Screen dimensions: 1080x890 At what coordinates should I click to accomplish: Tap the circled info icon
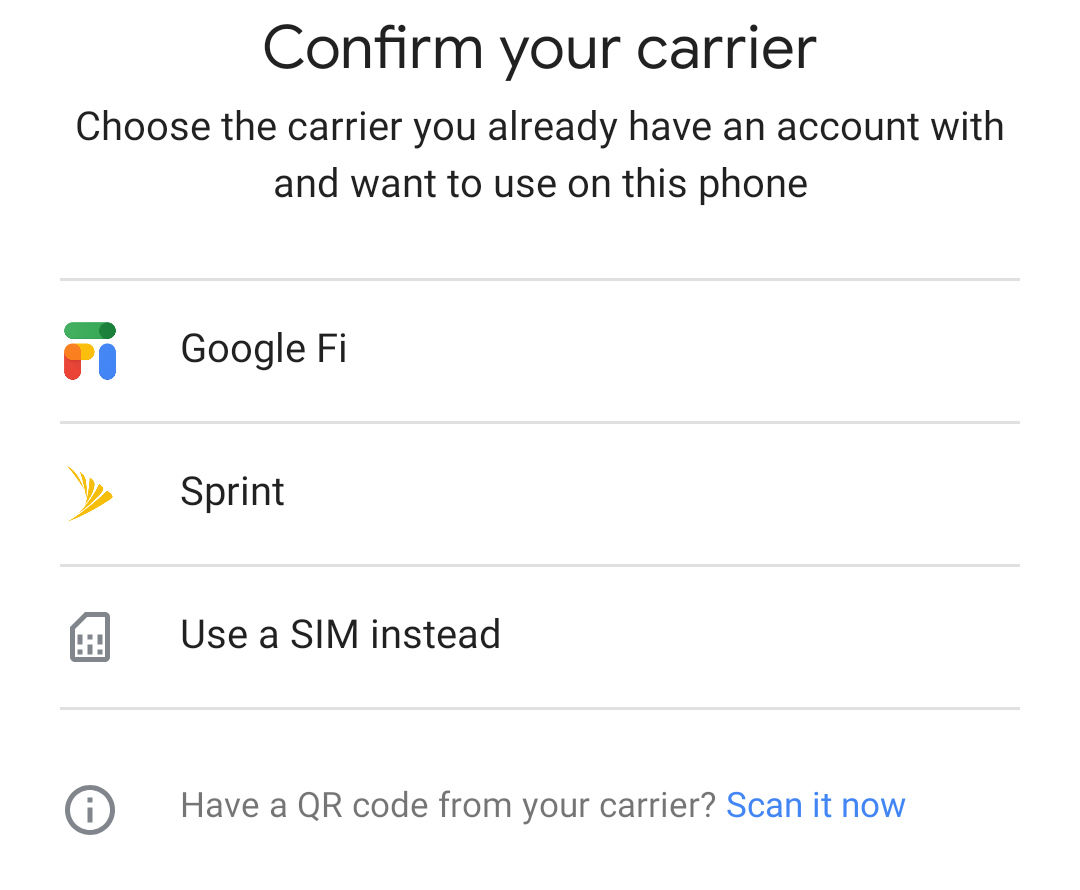tap(90, 808)
